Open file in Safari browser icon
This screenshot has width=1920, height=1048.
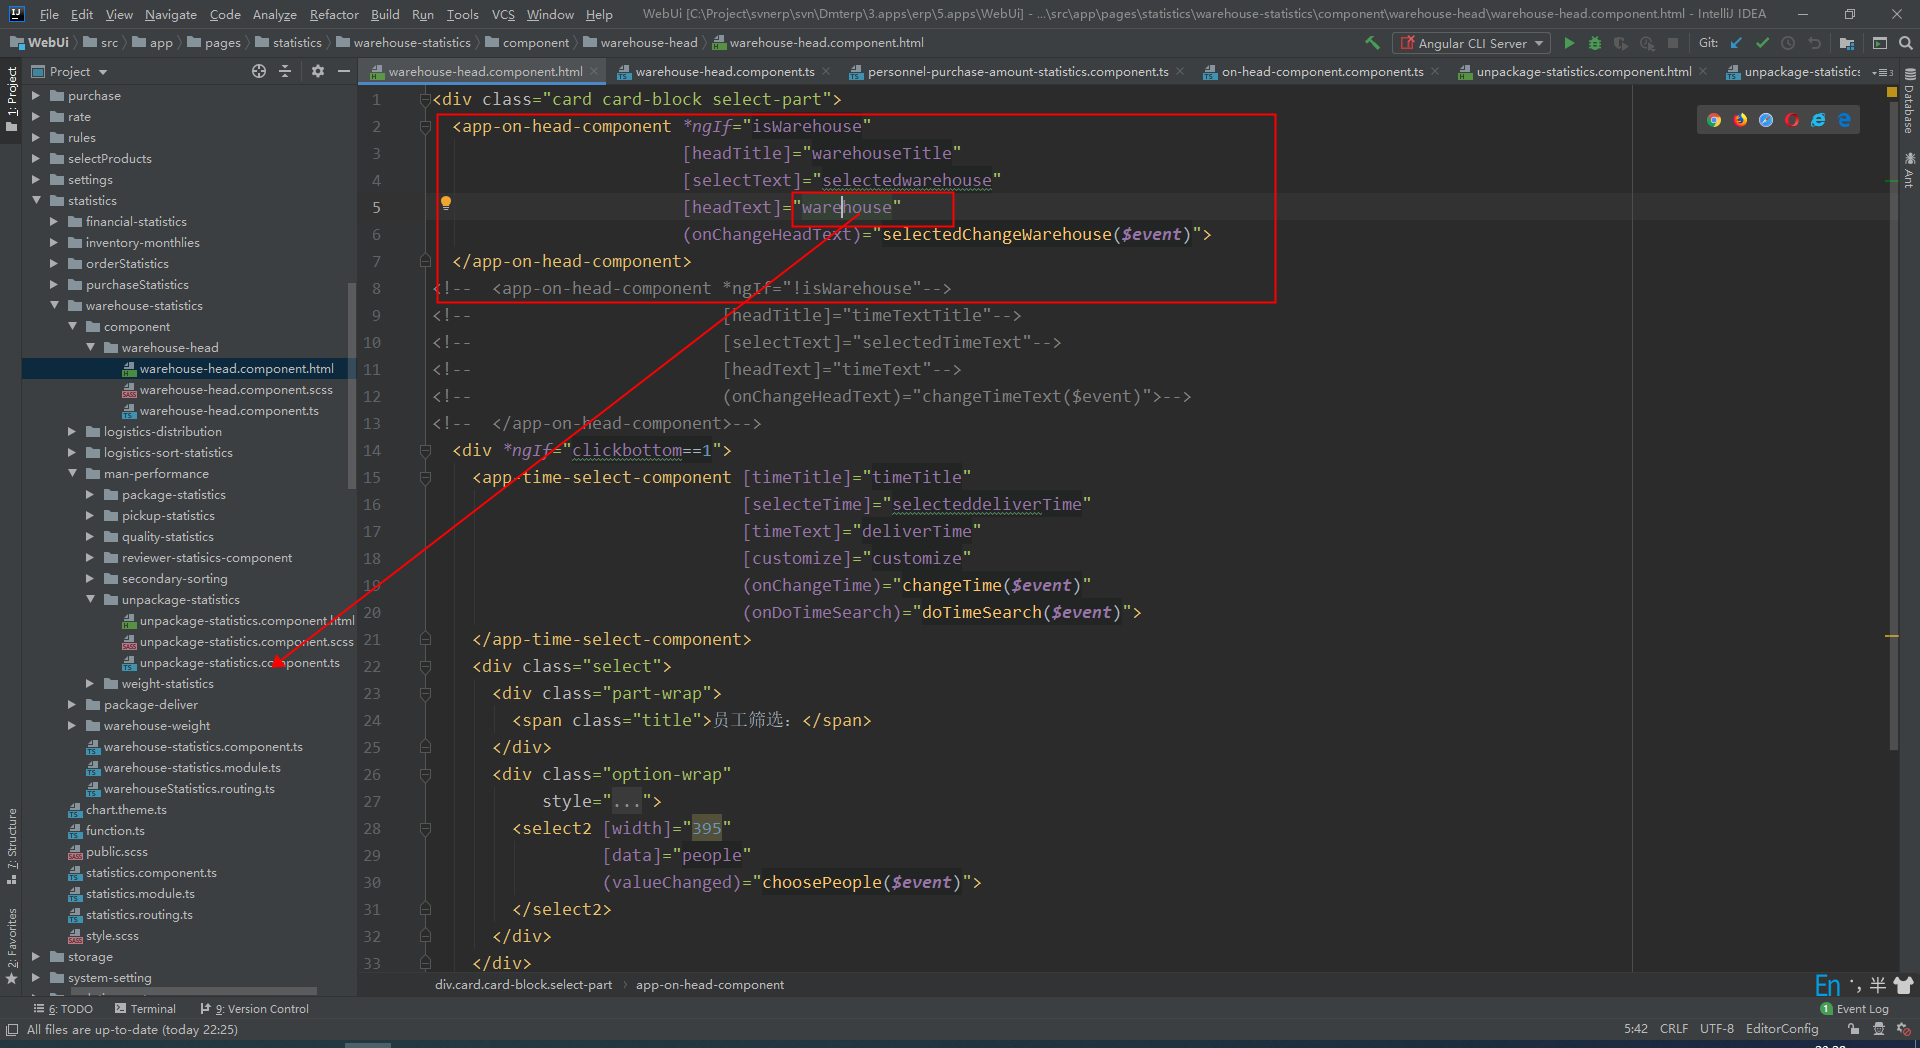pos(1766,120)
